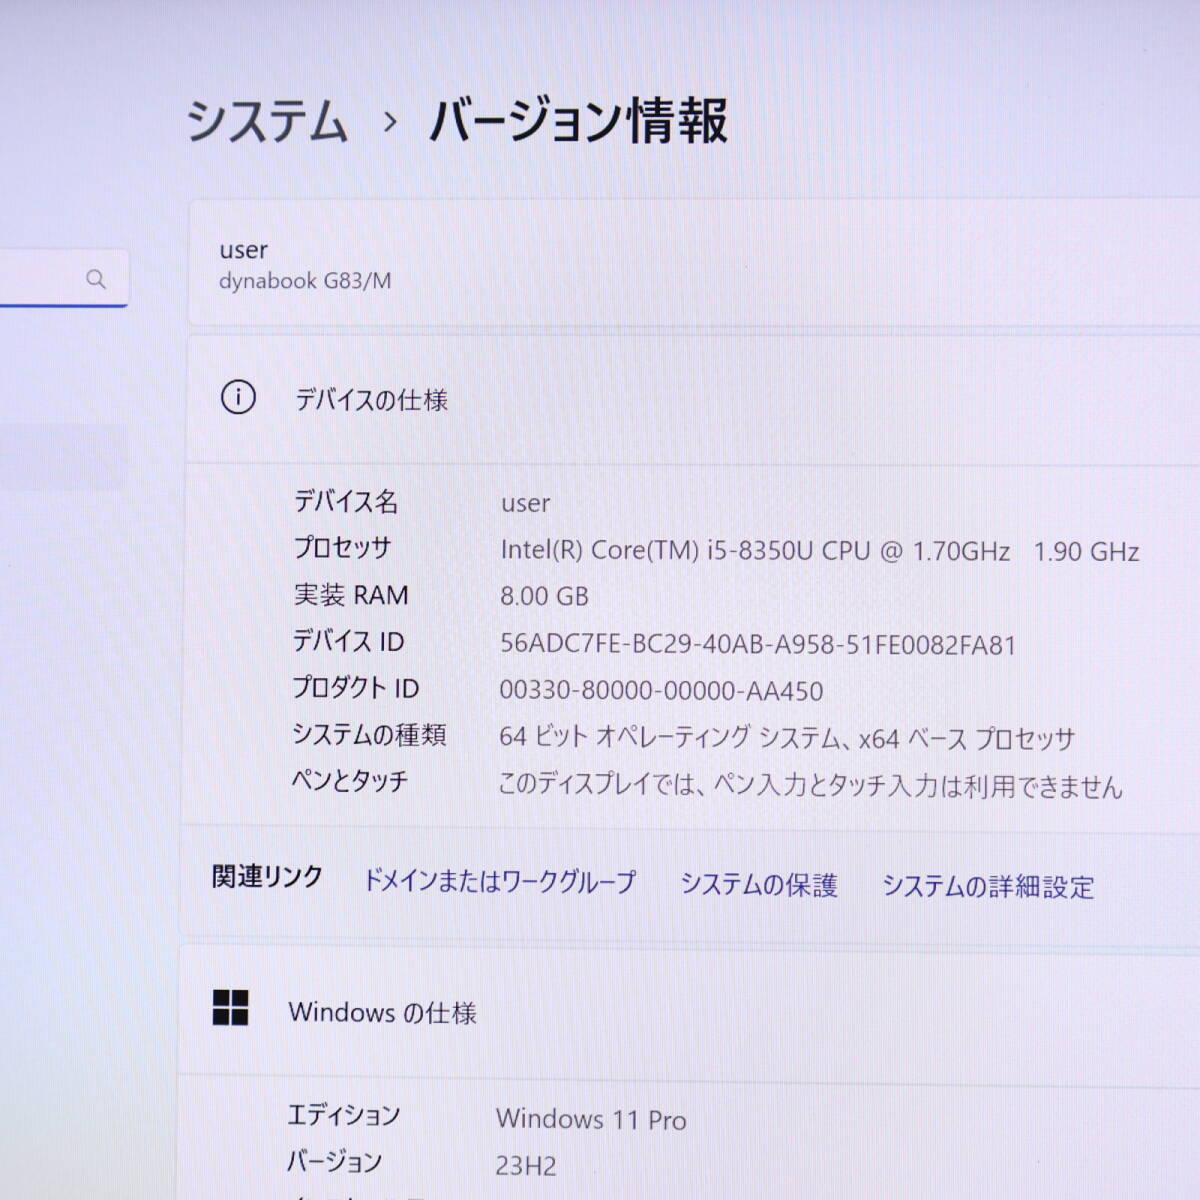Open システムの詳細設定 link
This screenshot has height=1200, width=1200.
pos(988,887)
